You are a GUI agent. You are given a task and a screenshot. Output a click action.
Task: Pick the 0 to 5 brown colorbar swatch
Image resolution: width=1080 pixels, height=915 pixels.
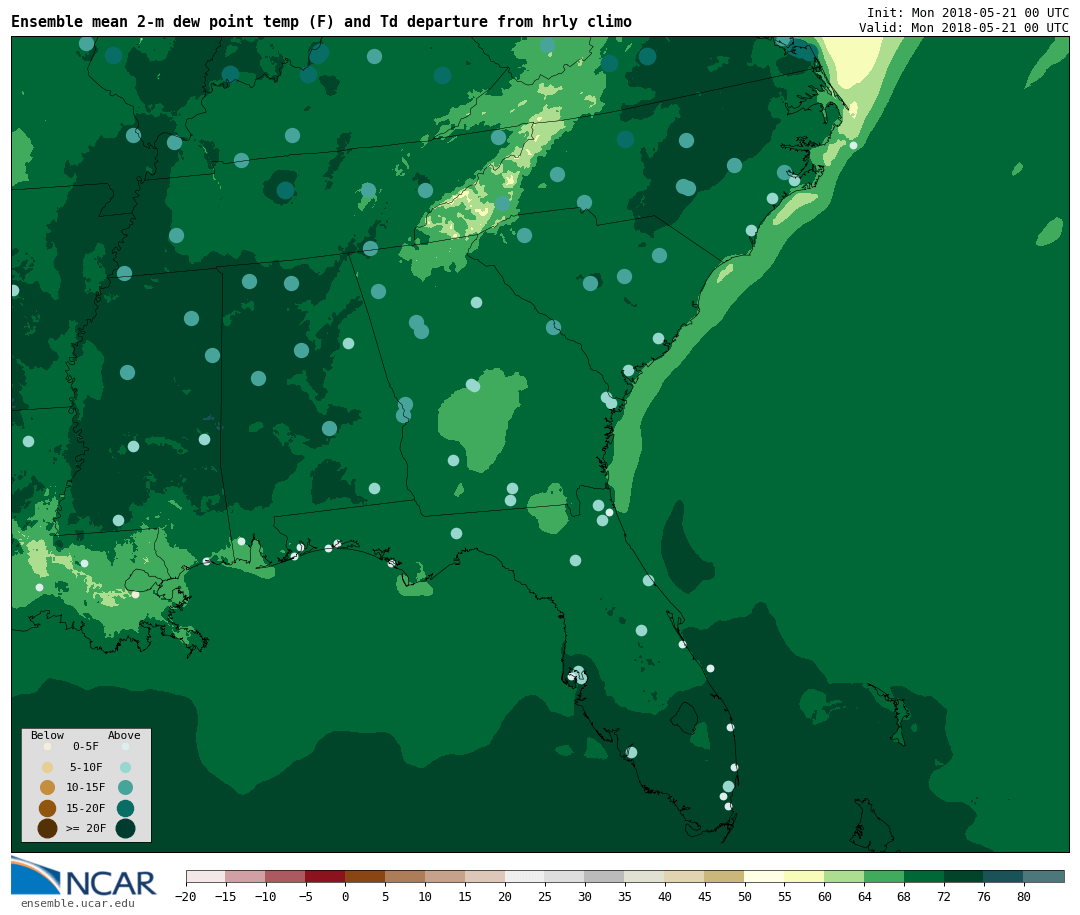365,876
